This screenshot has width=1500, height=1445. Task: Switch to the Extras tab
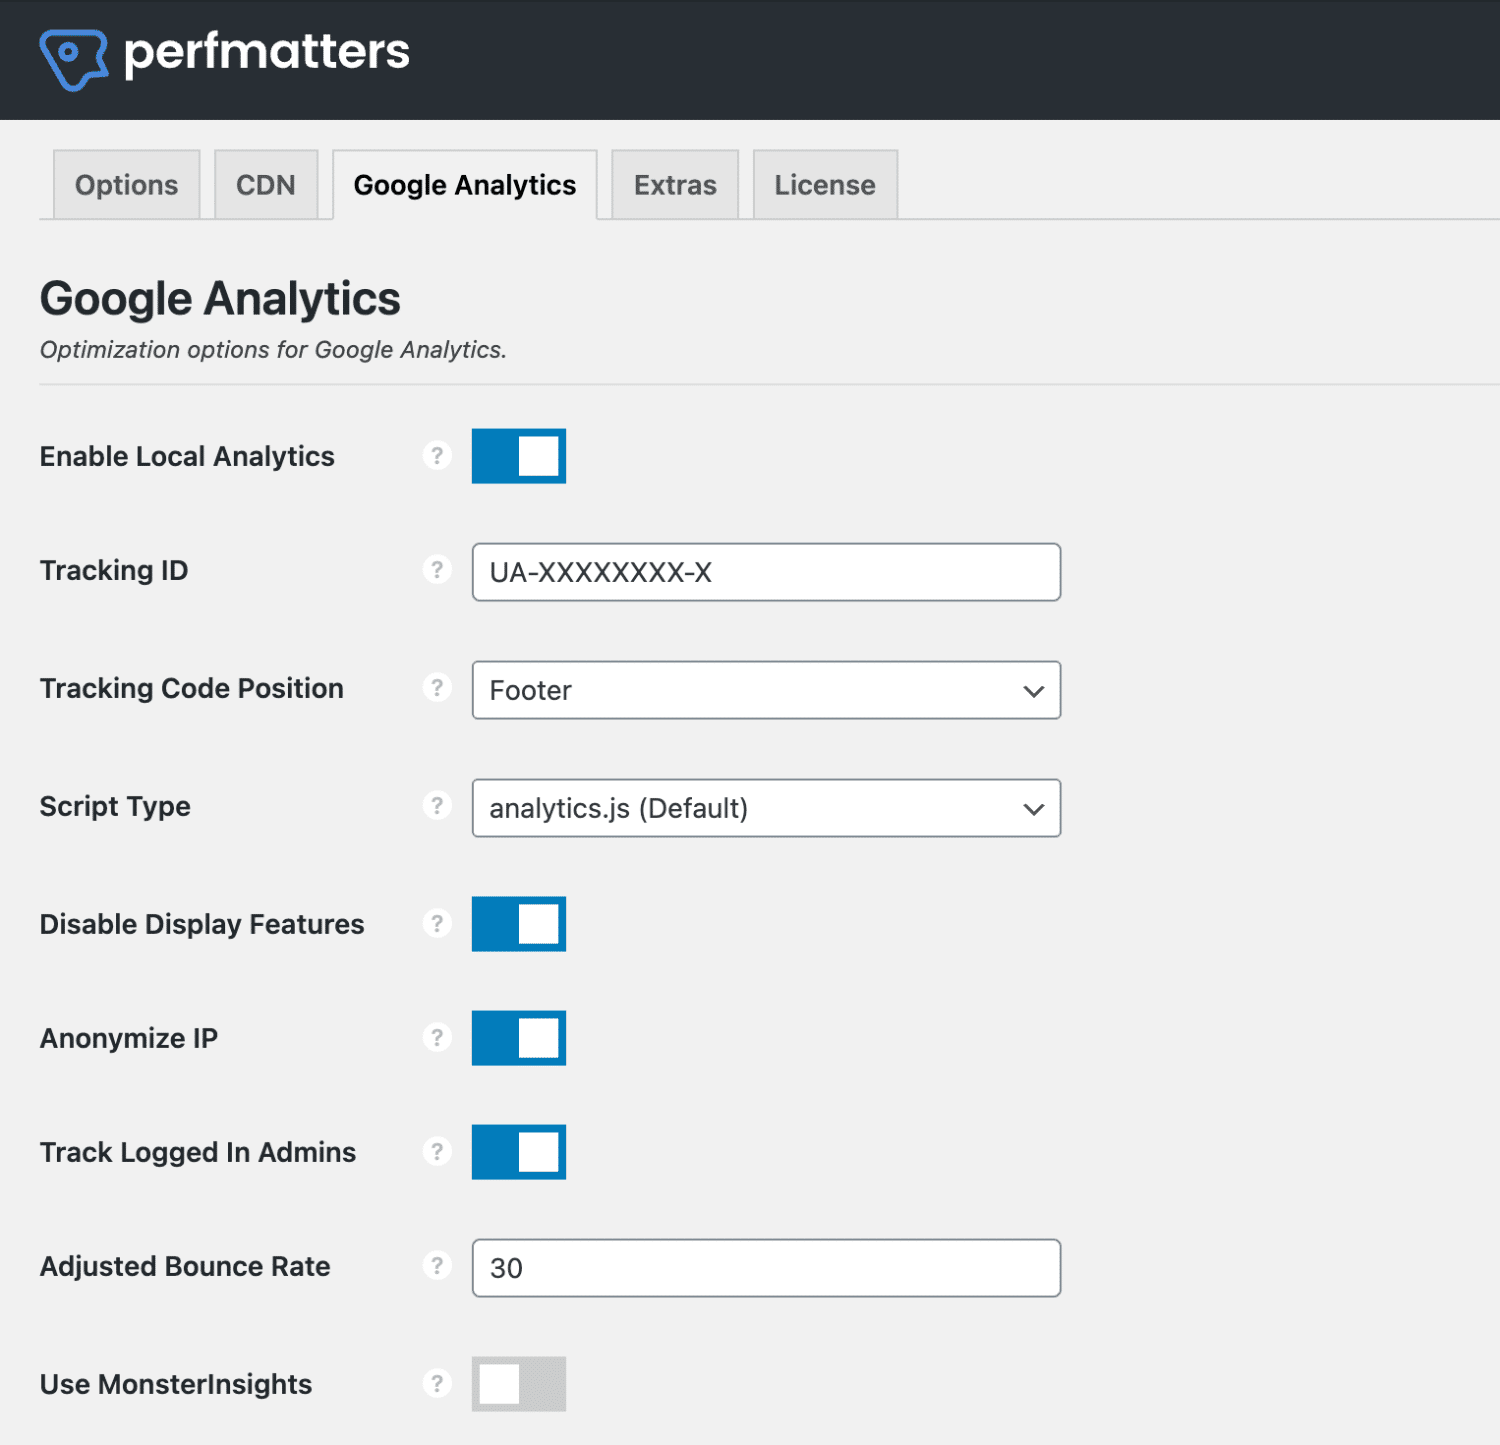point(674,184)
